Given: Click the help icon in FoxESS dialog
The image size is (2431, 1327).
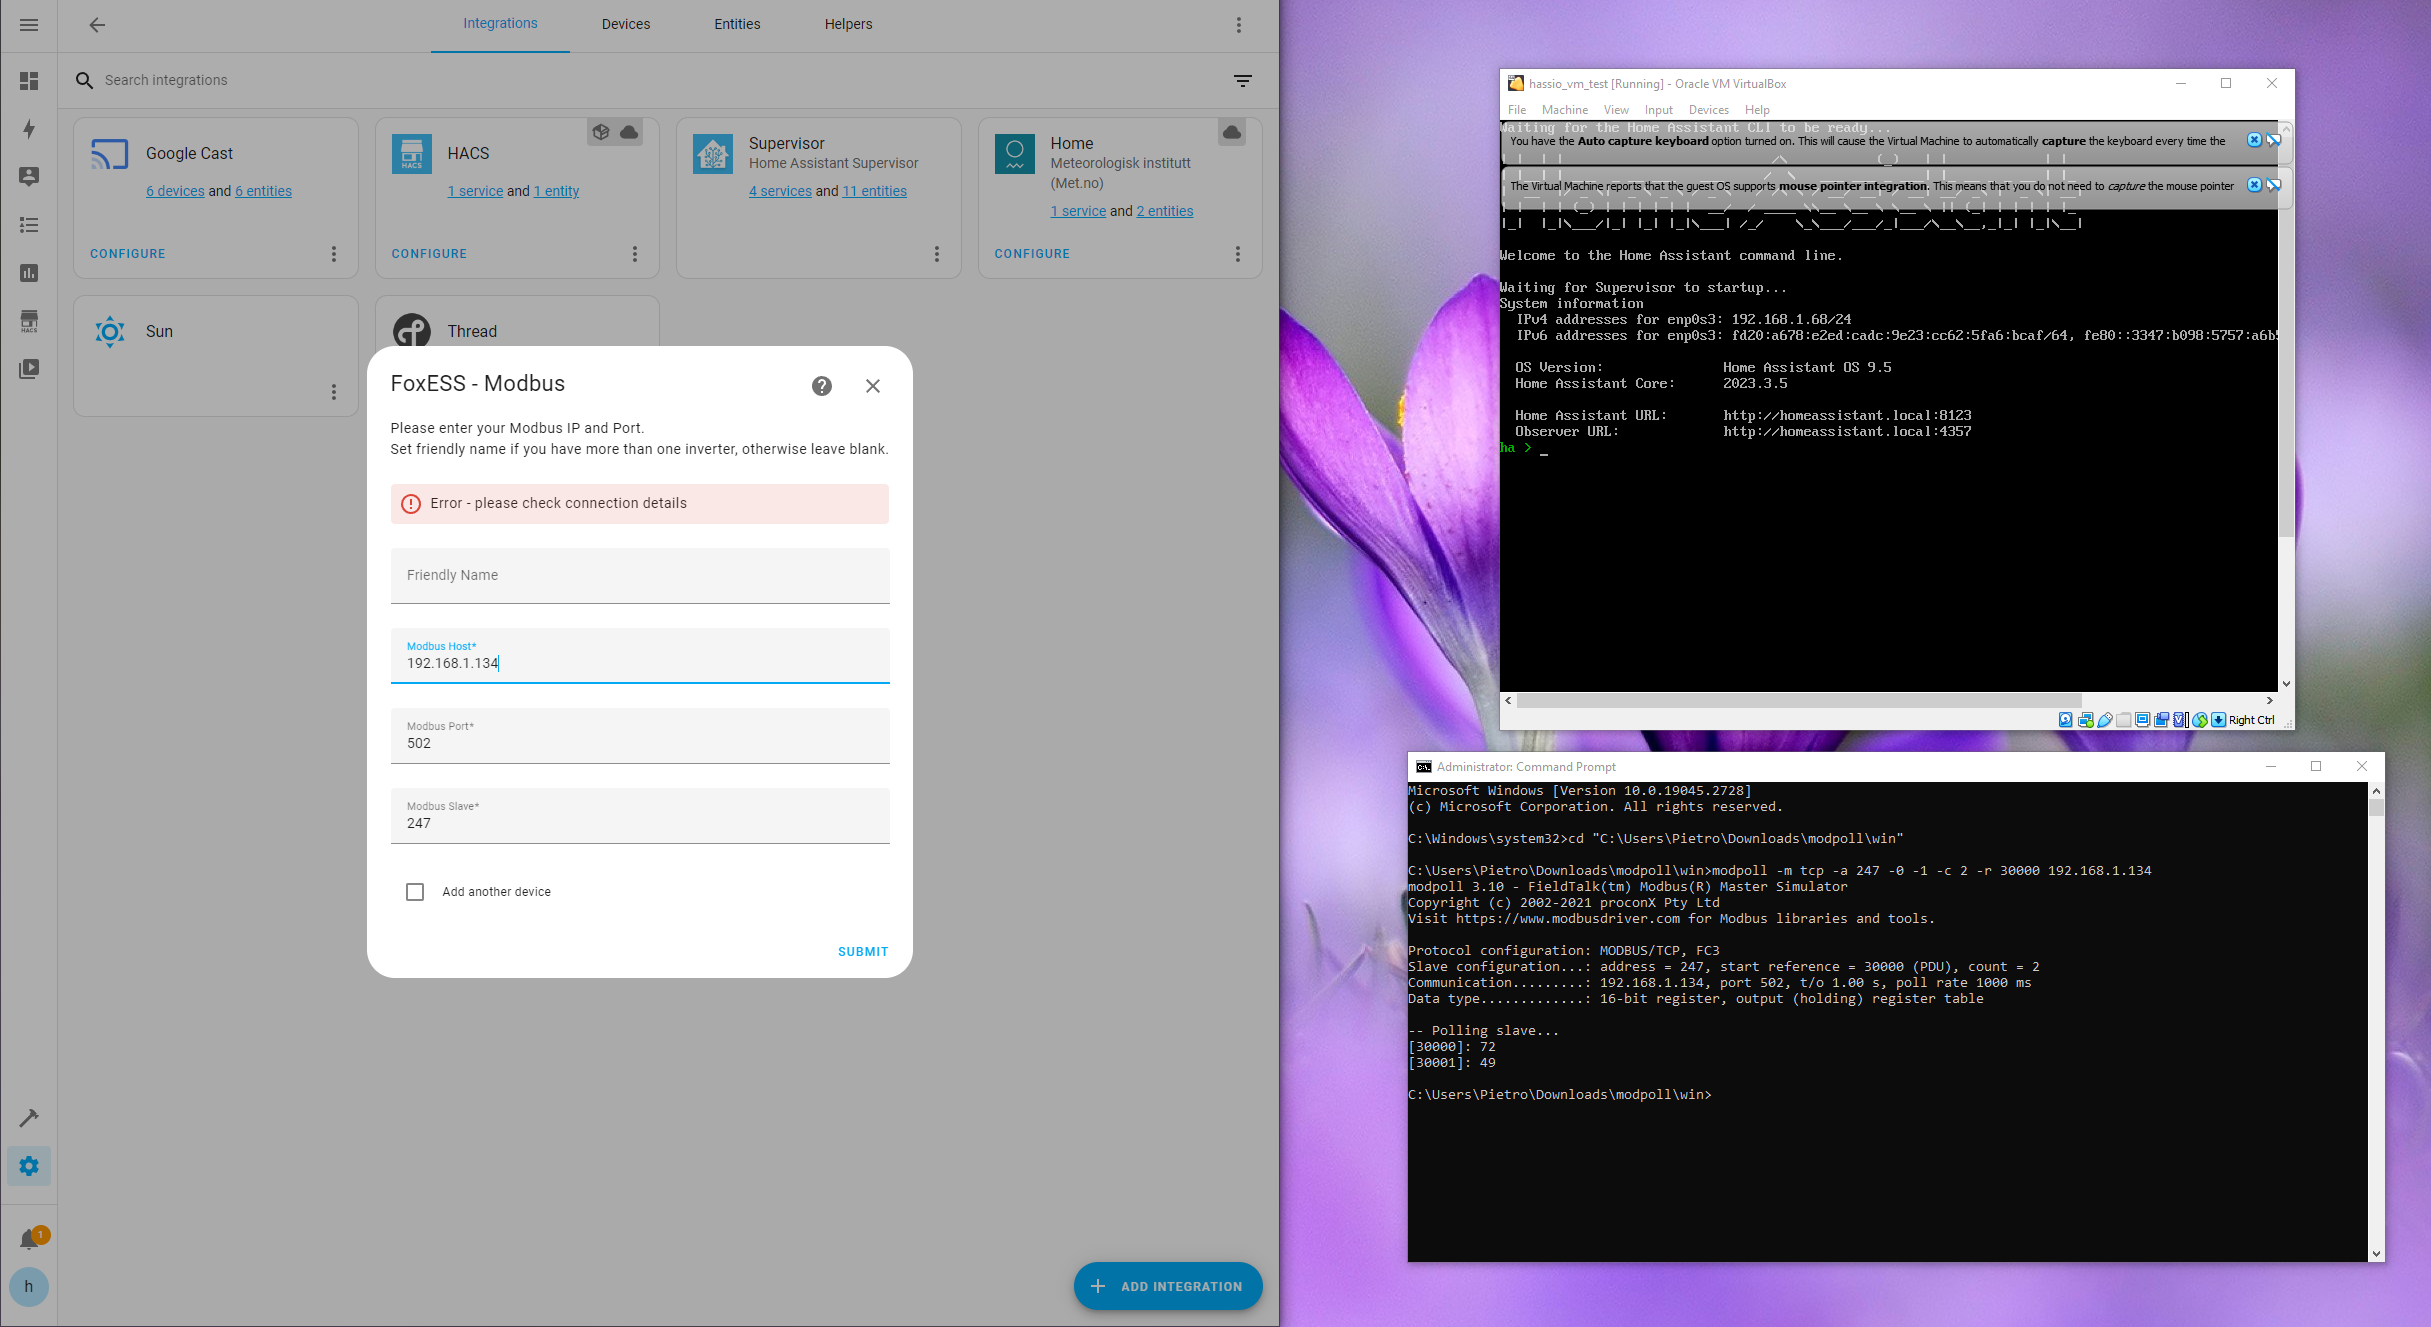Looking at the screenshot, I should pos(821,385).
